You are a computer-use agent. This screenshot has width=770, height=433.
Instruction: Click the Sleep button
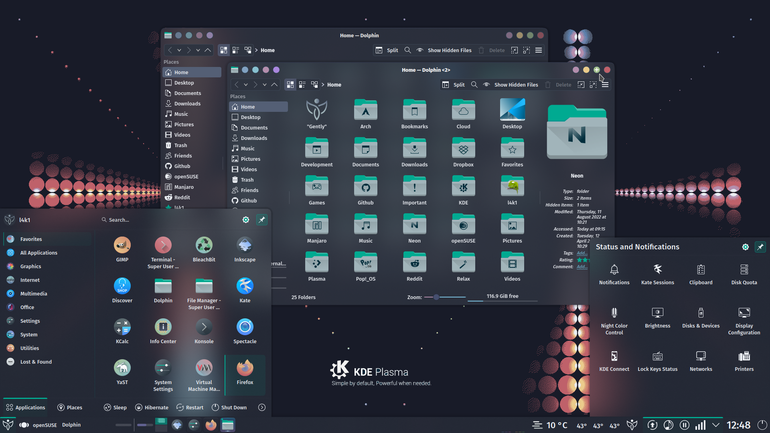[x=115, y=407]
